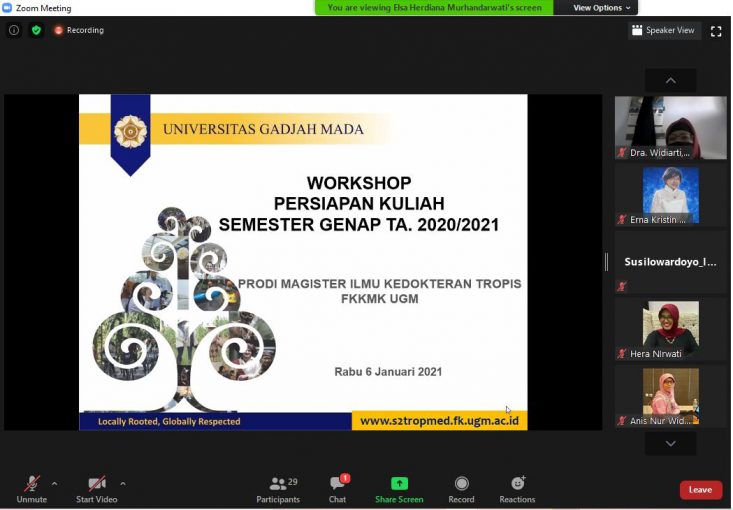Screen dimensions: 733x510
Task: Click 'Locally Rooted, Globally Respected' slide text
Action: 169,422
